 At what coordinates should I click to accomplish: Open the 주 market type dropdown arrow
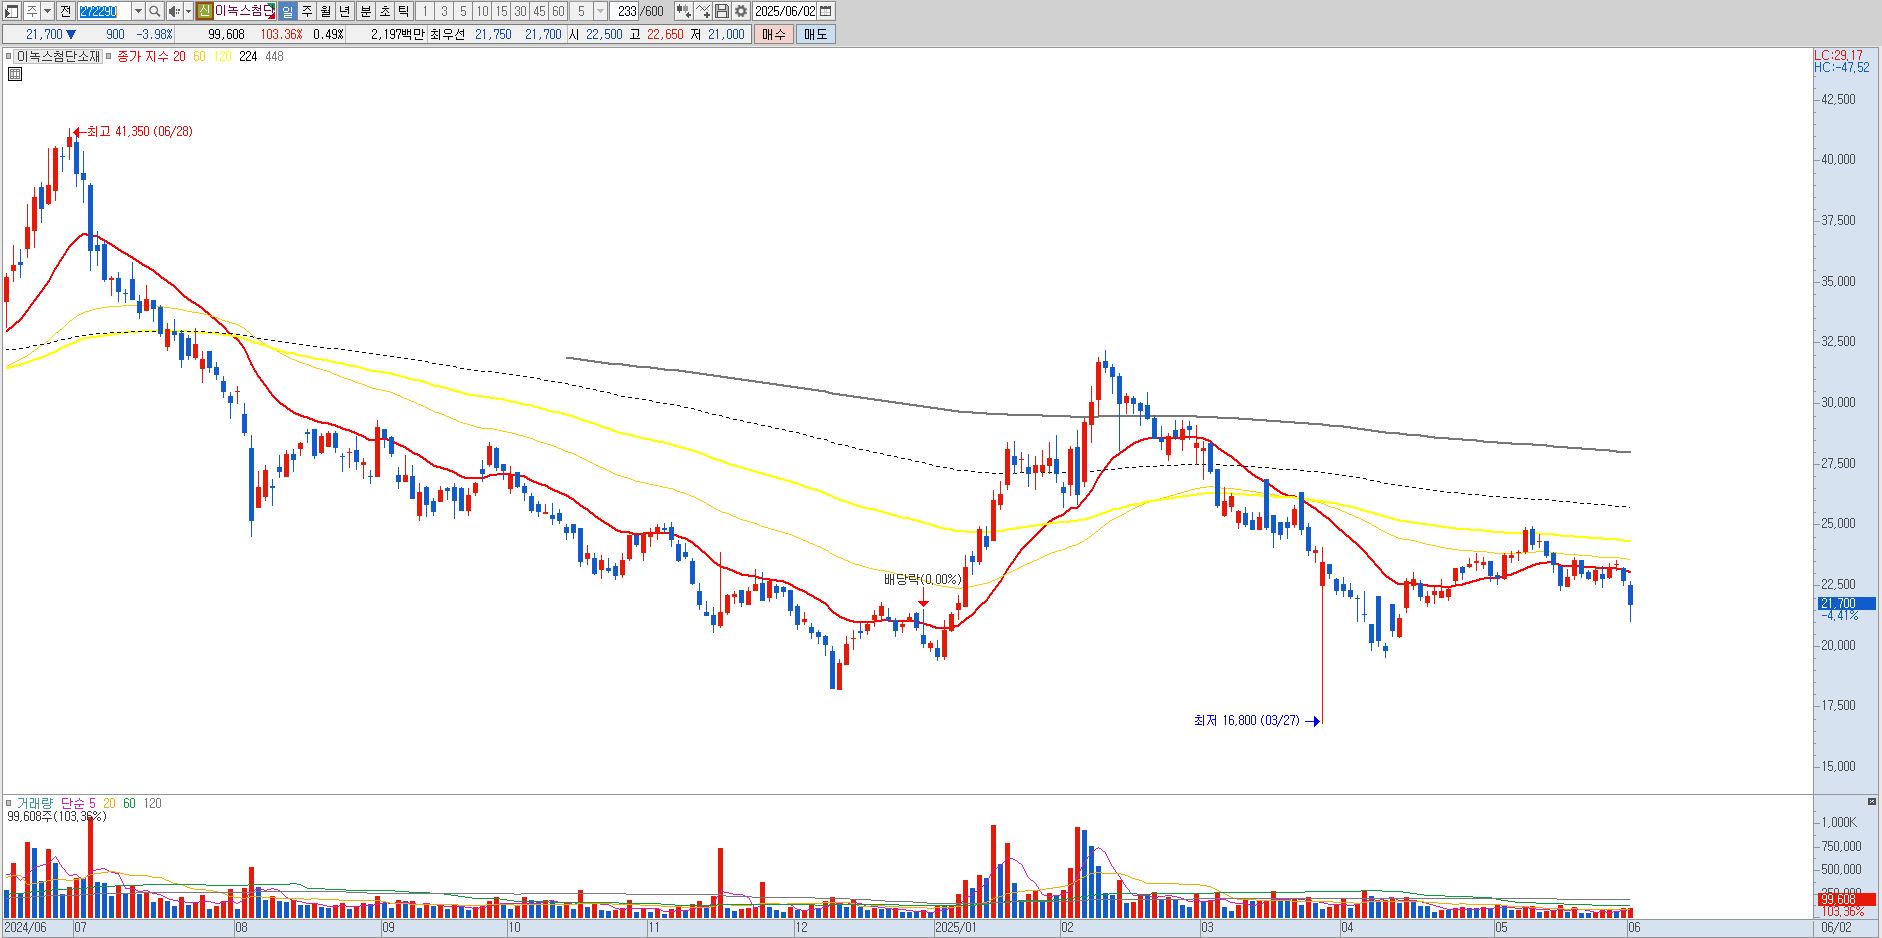tap(47, 11)
